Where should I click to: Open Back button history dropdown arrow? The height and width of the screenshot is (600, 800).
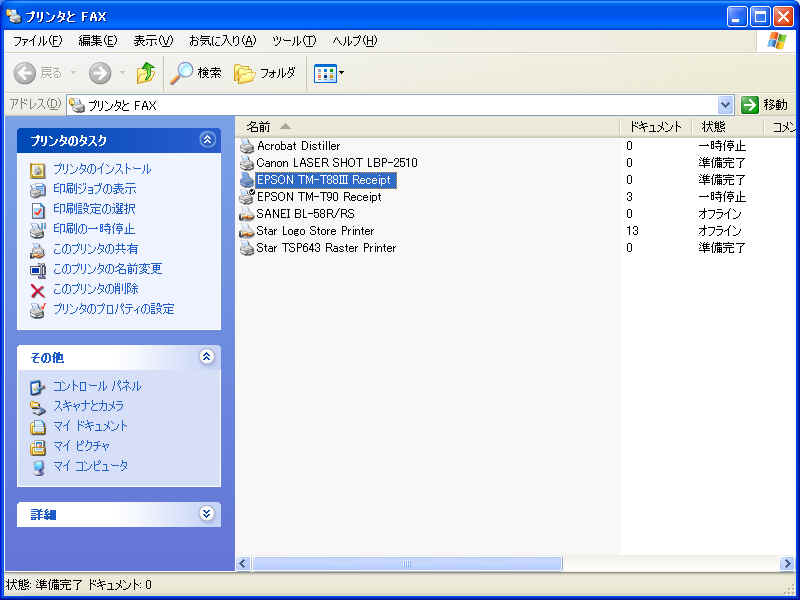click(73, 73)
